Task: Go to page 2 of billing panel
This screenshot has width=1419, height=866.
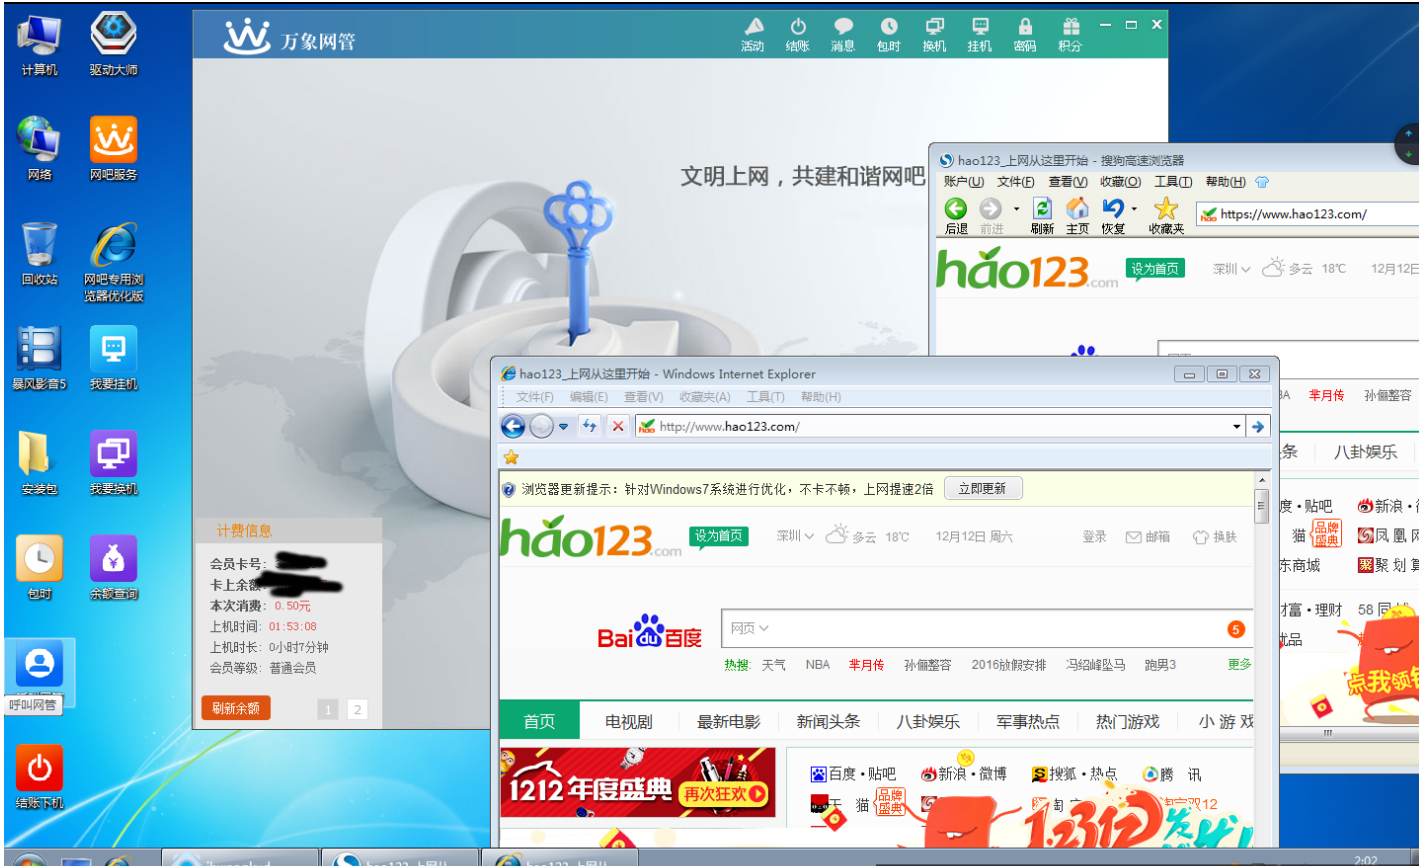Action: click(357, 710)
